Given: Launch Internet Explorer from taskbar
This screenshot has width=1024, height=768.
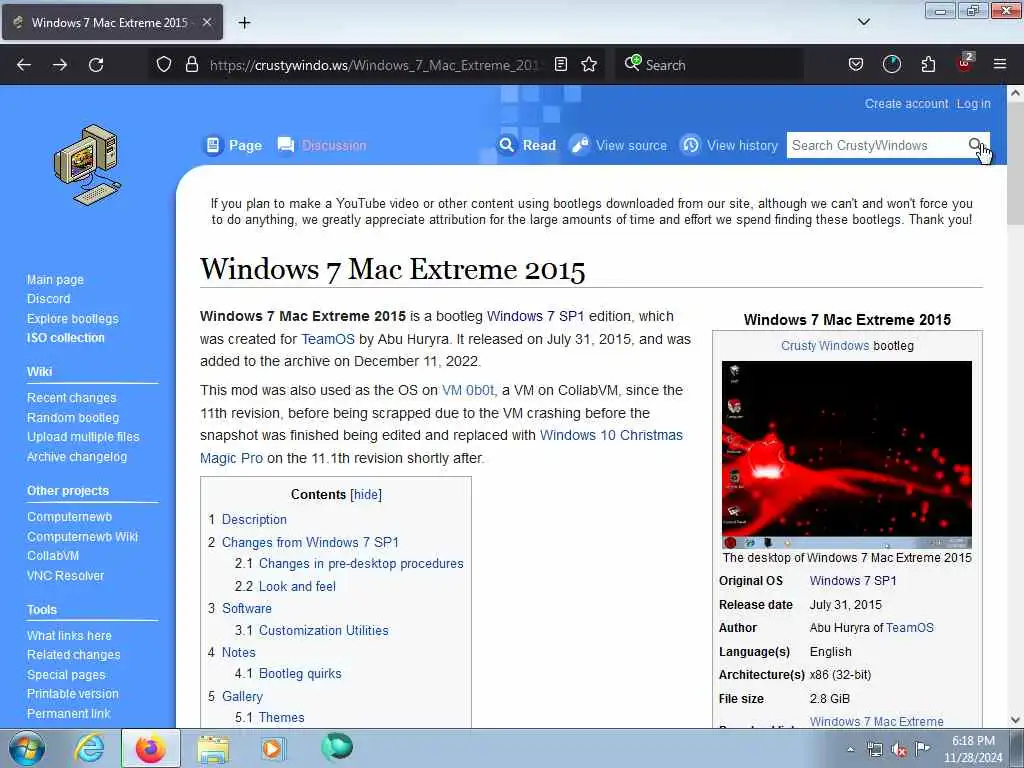Looking at the screenshot, I should [x=89, y=748].
